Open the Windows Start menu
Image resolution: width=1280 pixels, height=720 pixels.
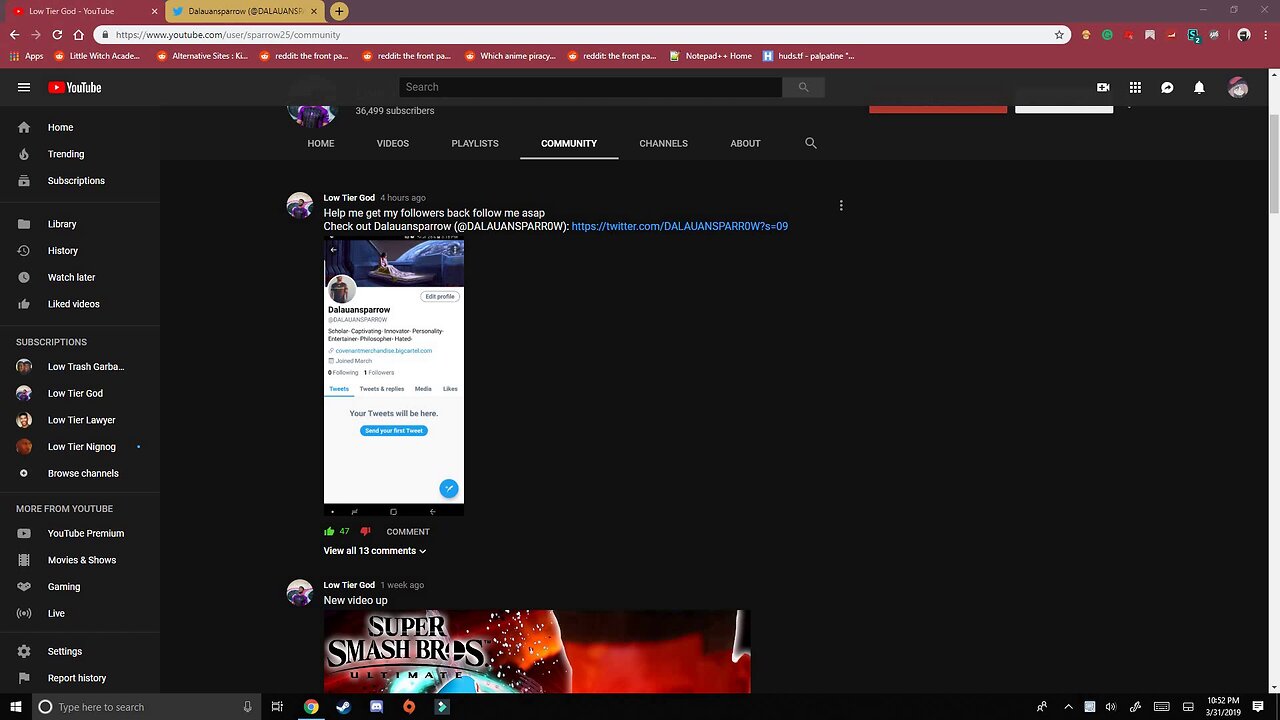pos(16,707)
